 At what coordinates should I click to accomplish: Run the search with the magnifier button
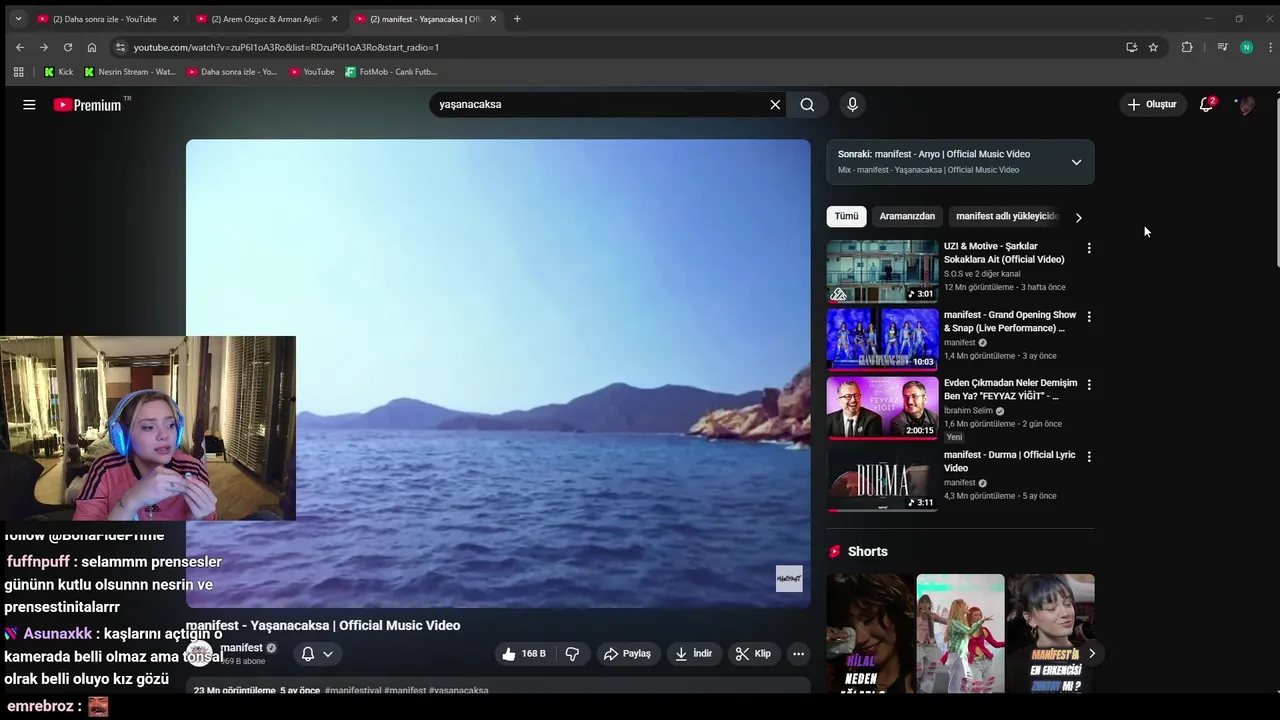(x=807, y=104)
